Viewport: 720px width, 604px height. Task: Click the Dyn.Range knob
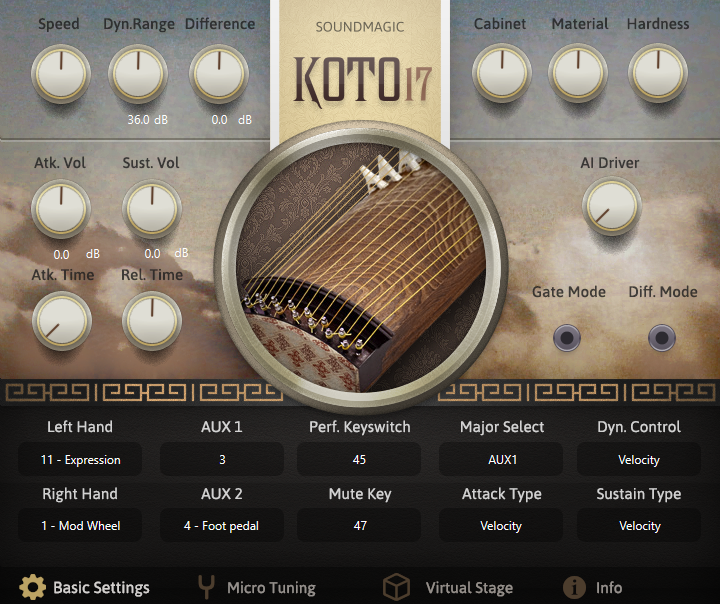[138, 74]
